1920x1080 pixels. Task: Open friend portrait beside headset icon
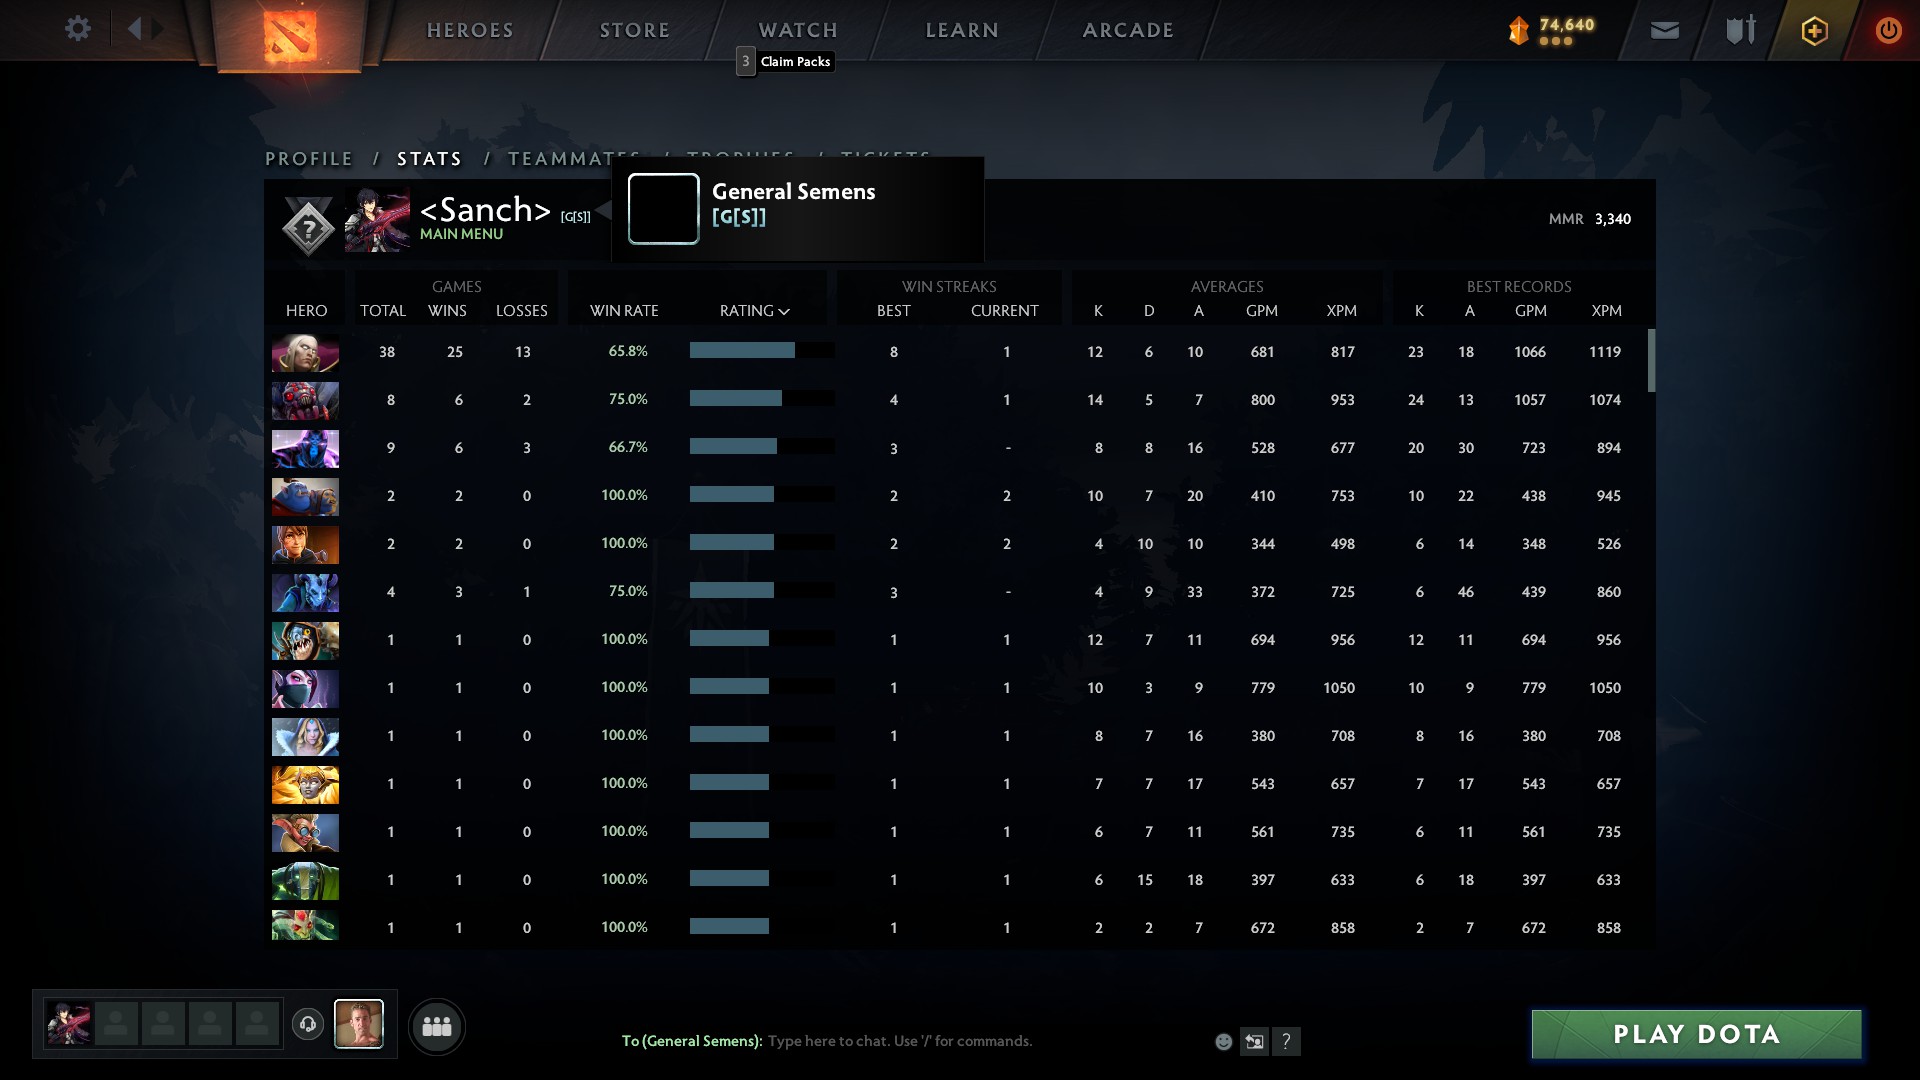tap(359, 1024)
